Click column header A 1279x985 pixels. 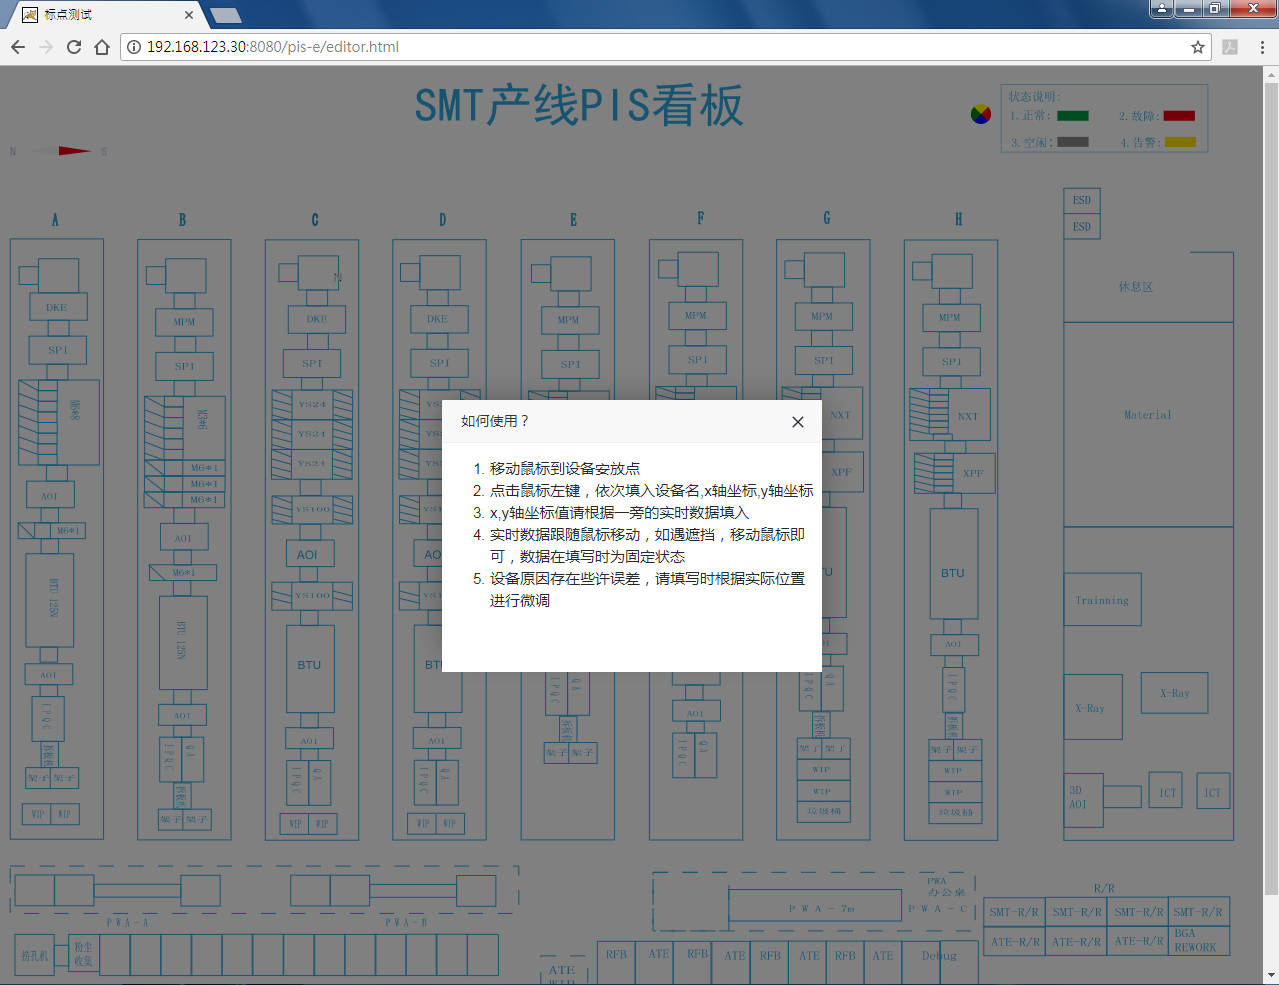pyautogui.click(x=55, y=220)
